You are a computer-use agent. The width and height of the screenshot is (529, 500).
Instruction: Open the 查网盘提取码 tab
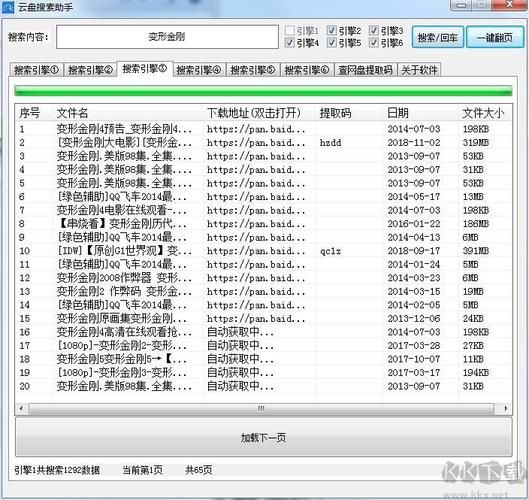[x=365, y=70]
